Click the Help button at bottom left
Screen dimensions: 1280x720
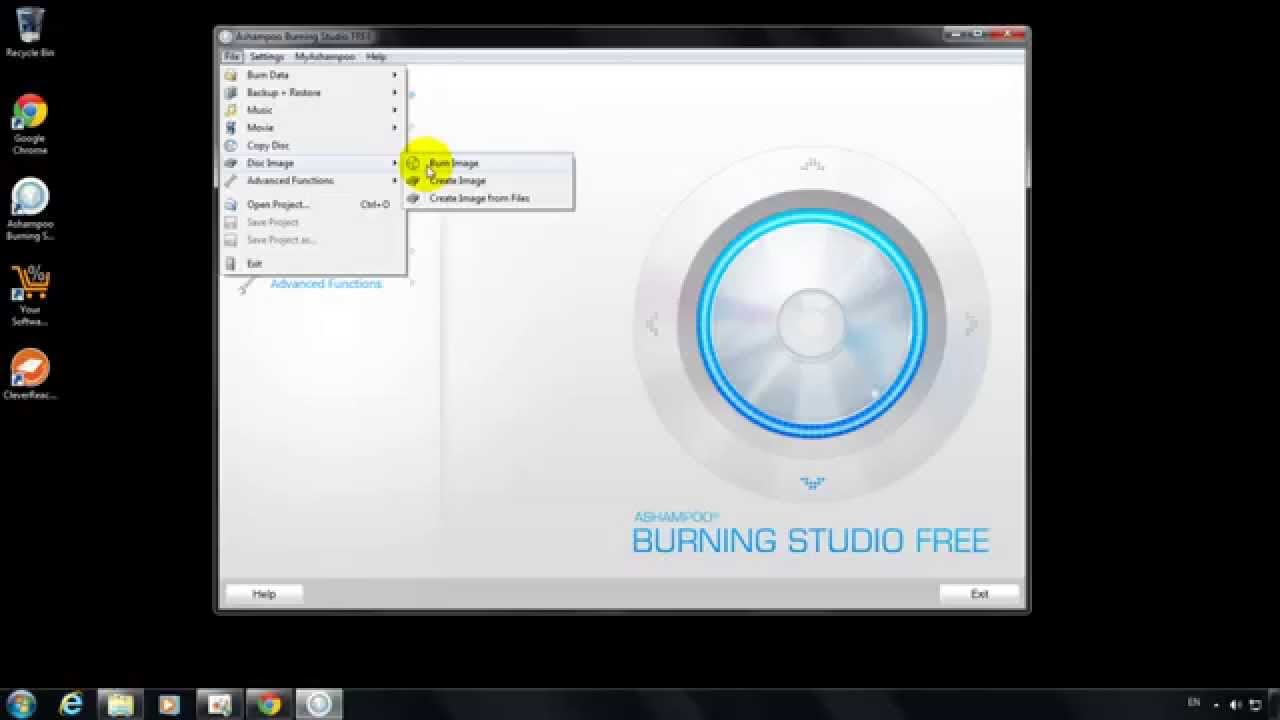click(264, 594)
